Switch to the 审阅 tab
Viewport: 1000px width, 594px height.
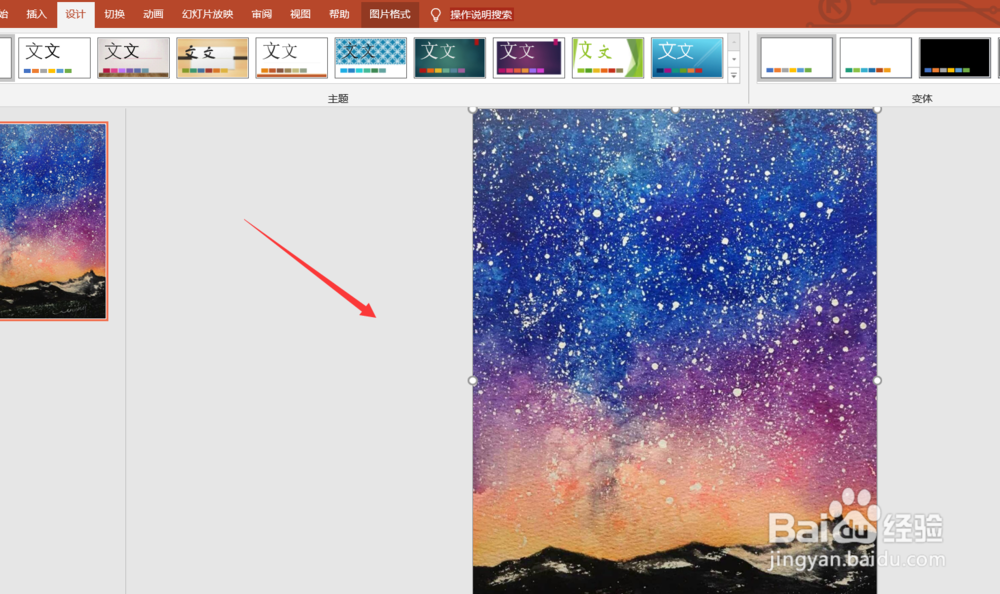tap(261, 14)
